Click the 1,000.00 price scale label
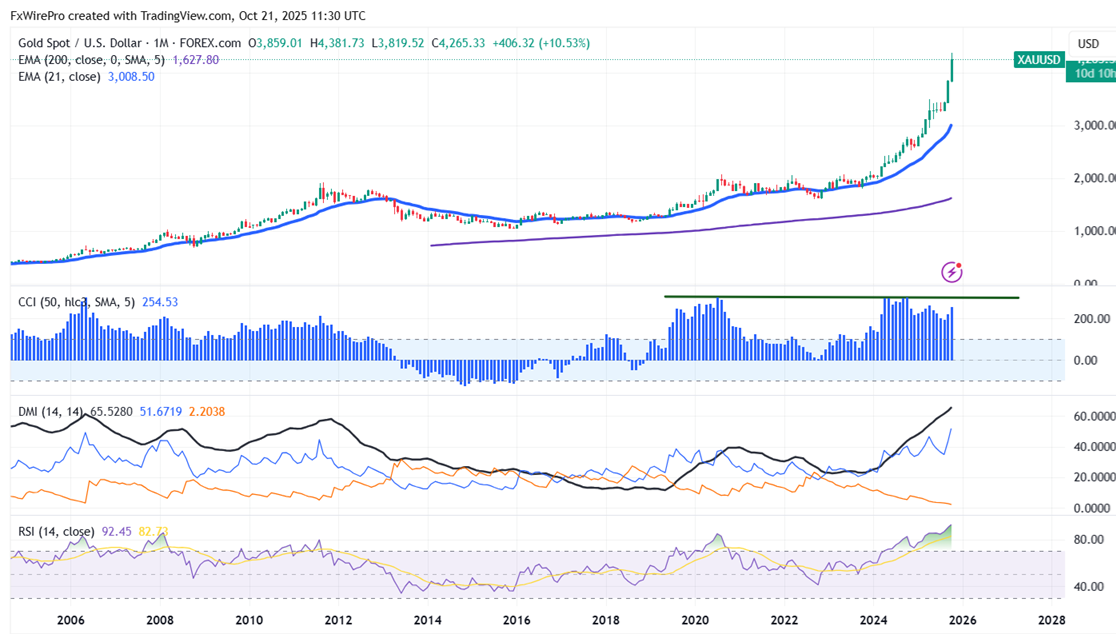1116x634 pixels. [x=1095, y=231]
